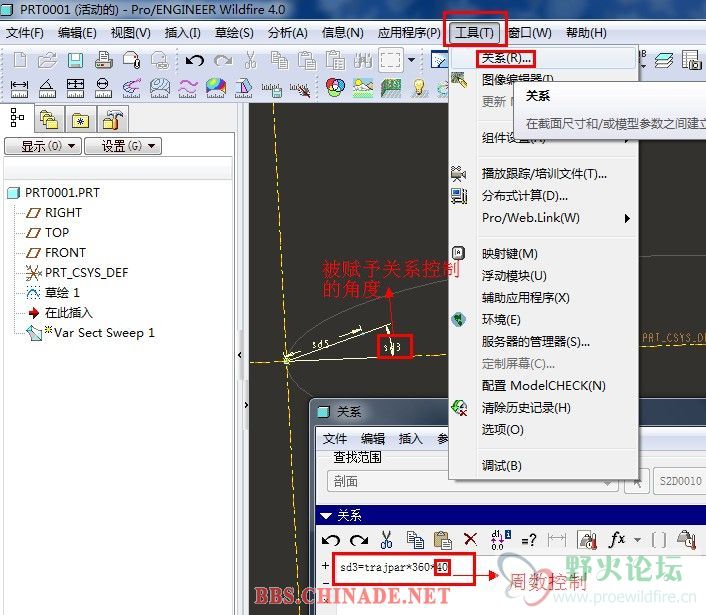Click the red X delete icon
706x615 pixels.
[x=470, y=539]
